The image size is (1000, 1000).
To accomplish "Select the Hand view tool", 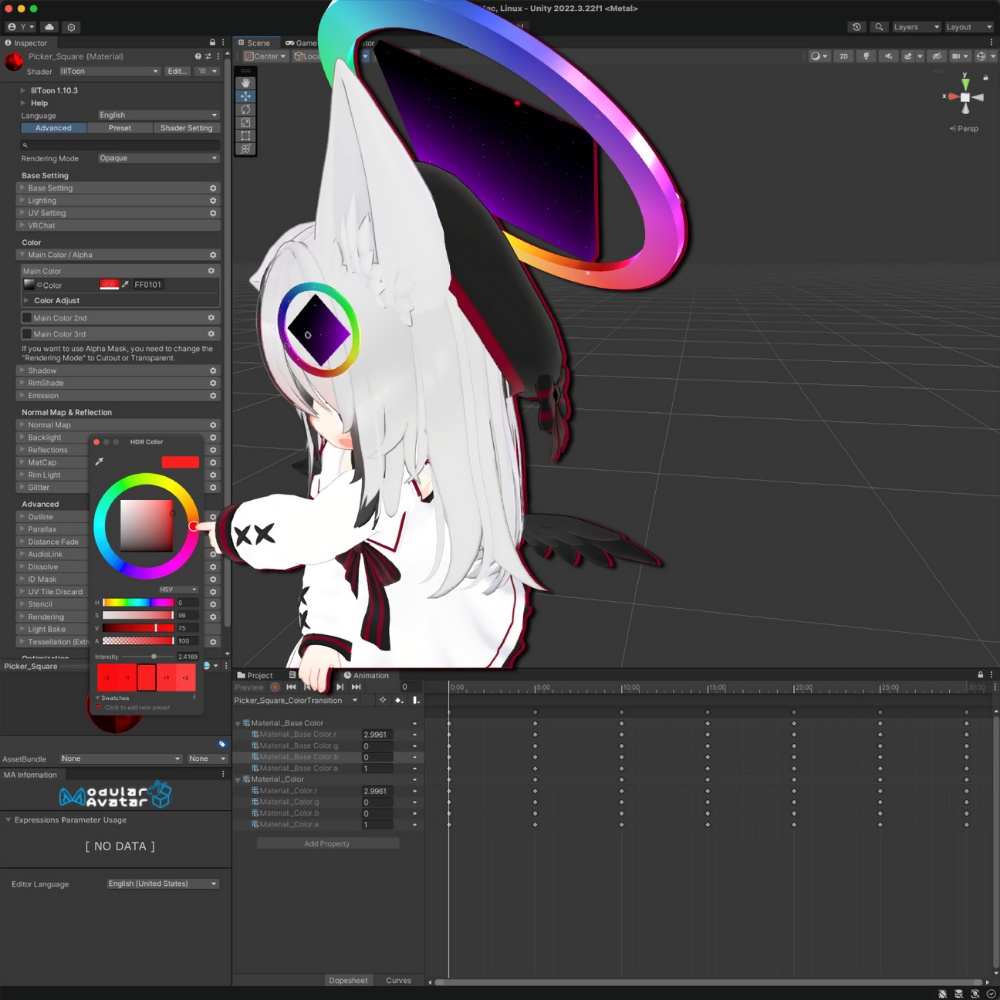I will (x=246, y=83).
